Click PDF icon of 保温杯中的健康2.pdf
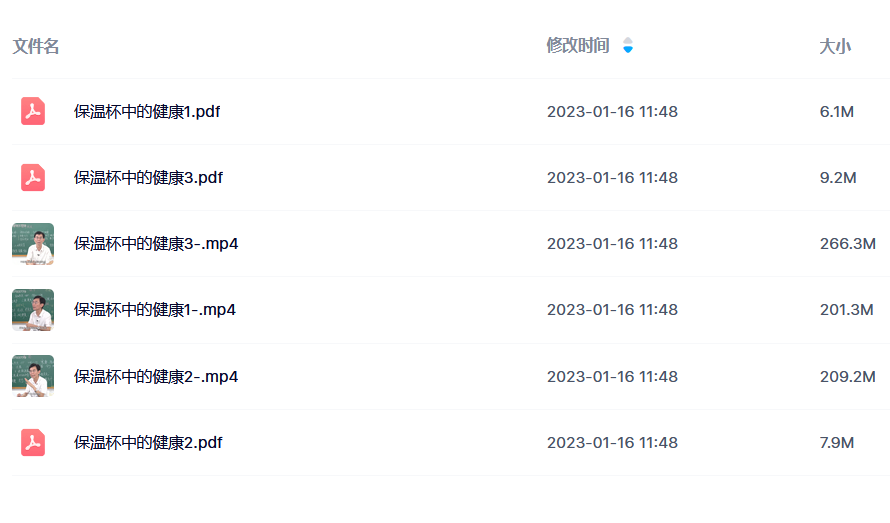 pos(33,442)
